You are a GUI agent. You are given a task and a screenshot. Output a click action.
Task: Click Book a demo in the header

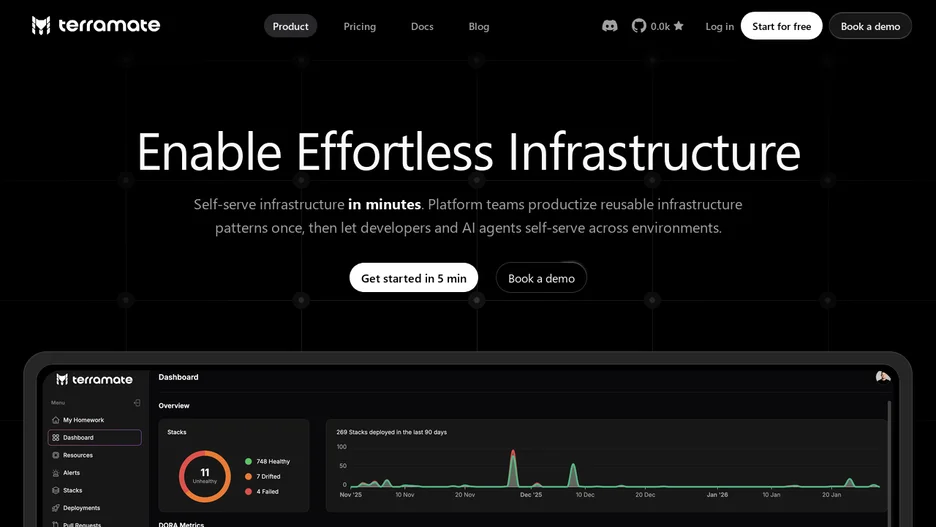point(870,26)
